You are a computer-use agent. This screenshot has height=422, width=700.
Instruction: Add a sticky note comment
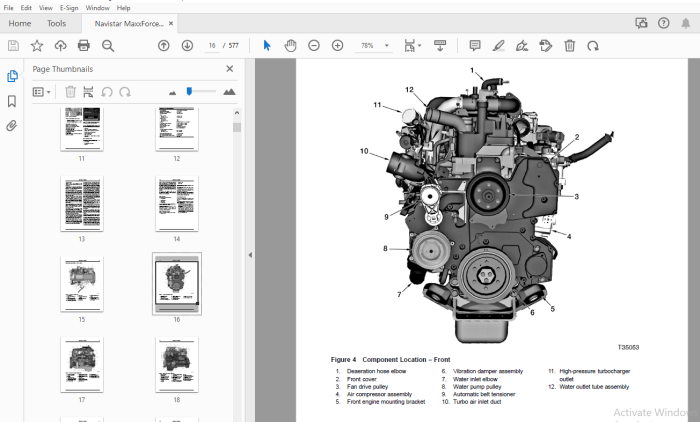click(x=475, y=46)
